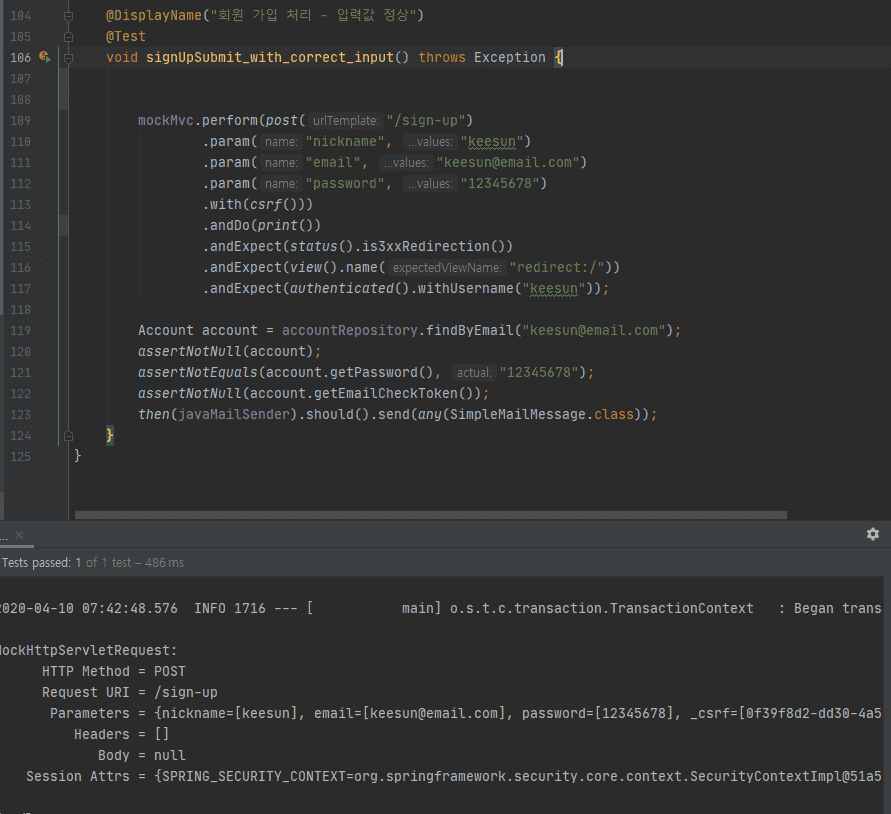Click accountRepository on line 119
Image resolution: width=891 pixels, height=814 pixels.
349,331
